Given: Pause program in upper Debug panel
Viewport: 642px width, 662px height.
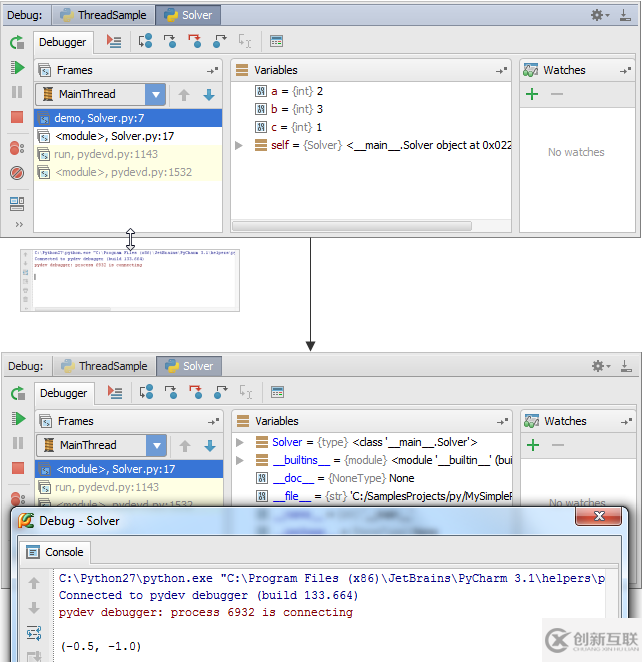Looking at the screenshot, I should (x=17, y=92).
